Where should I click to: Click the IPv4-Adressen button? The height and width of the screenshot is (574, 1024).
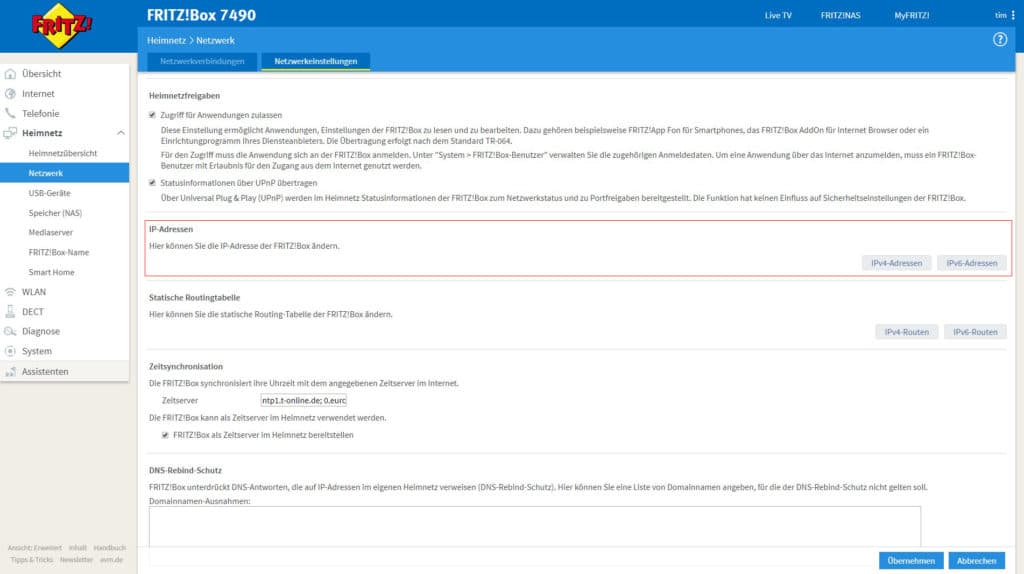897,263
